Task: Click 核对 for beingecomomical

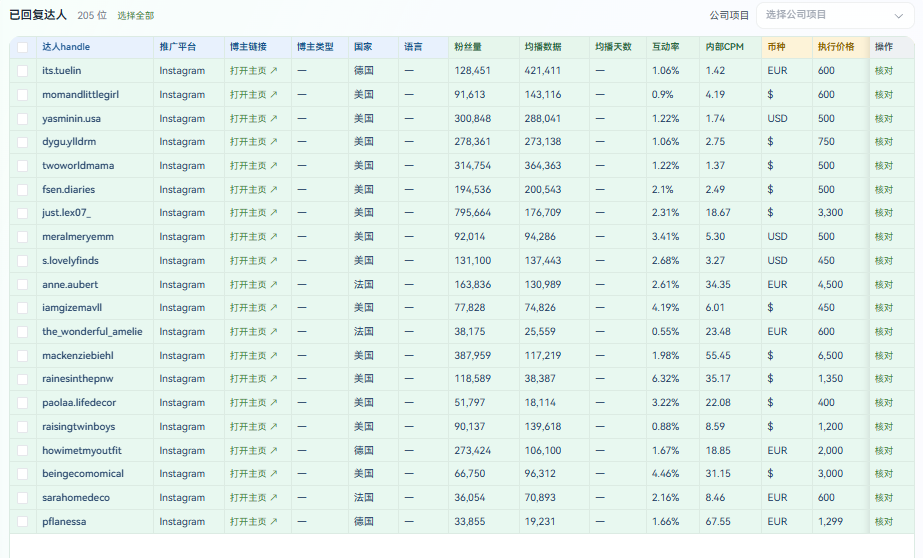Action: pyautogui.click(x=884, y=474)
